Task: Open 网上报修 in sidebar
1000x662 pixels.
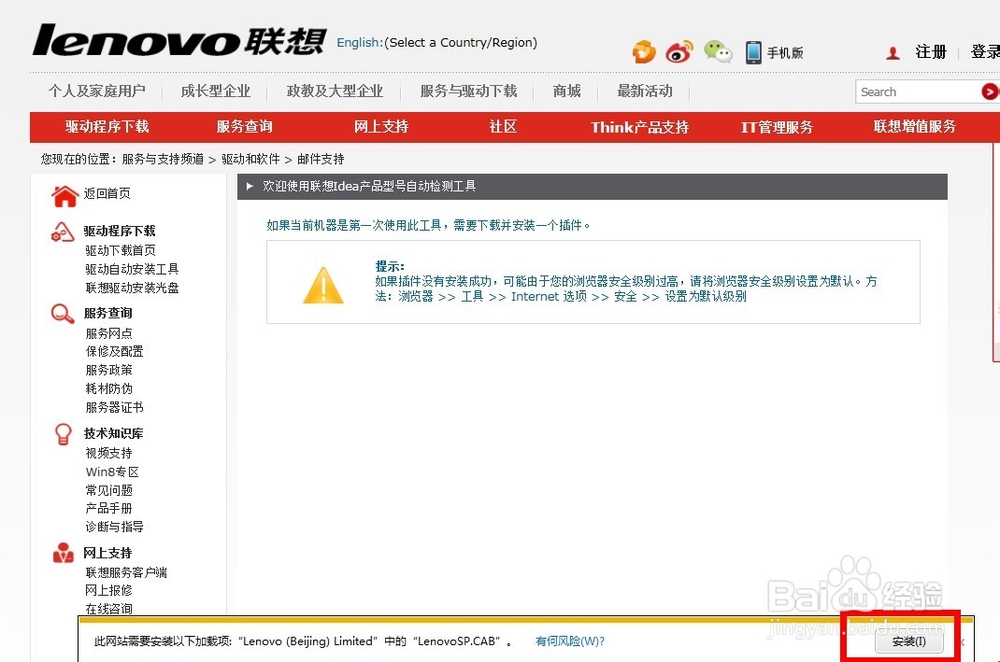Action: tap(108, 591)
